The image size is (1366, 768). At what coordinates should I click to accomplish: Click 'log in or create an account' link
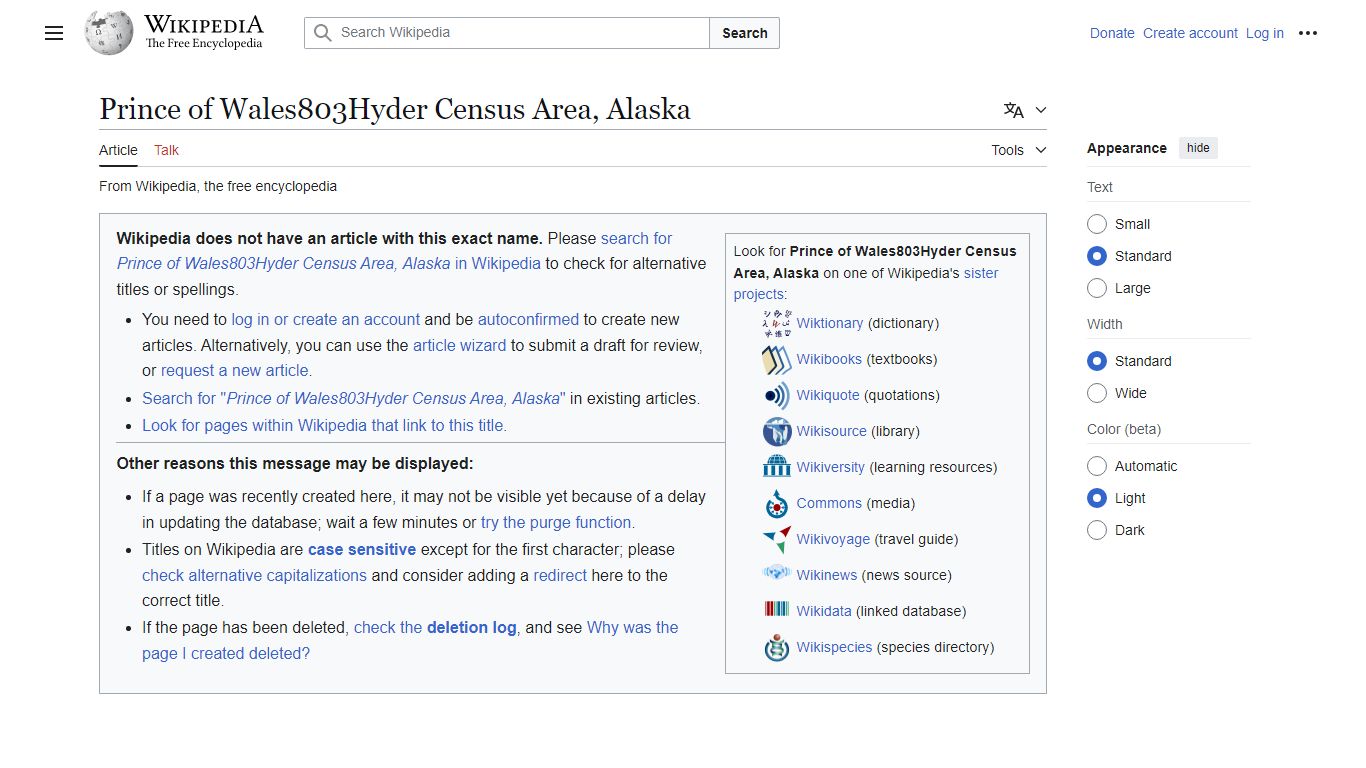[325, 319]
